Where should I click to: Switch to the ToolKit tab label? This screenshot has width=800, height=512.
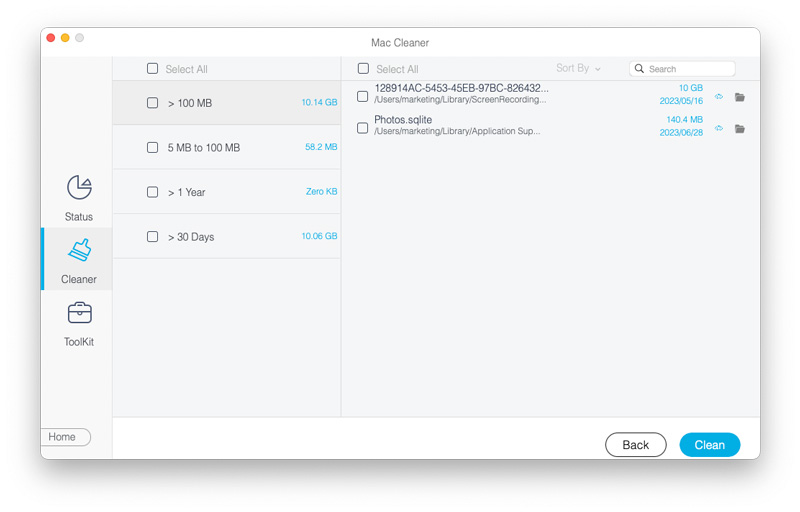point(79,342)
